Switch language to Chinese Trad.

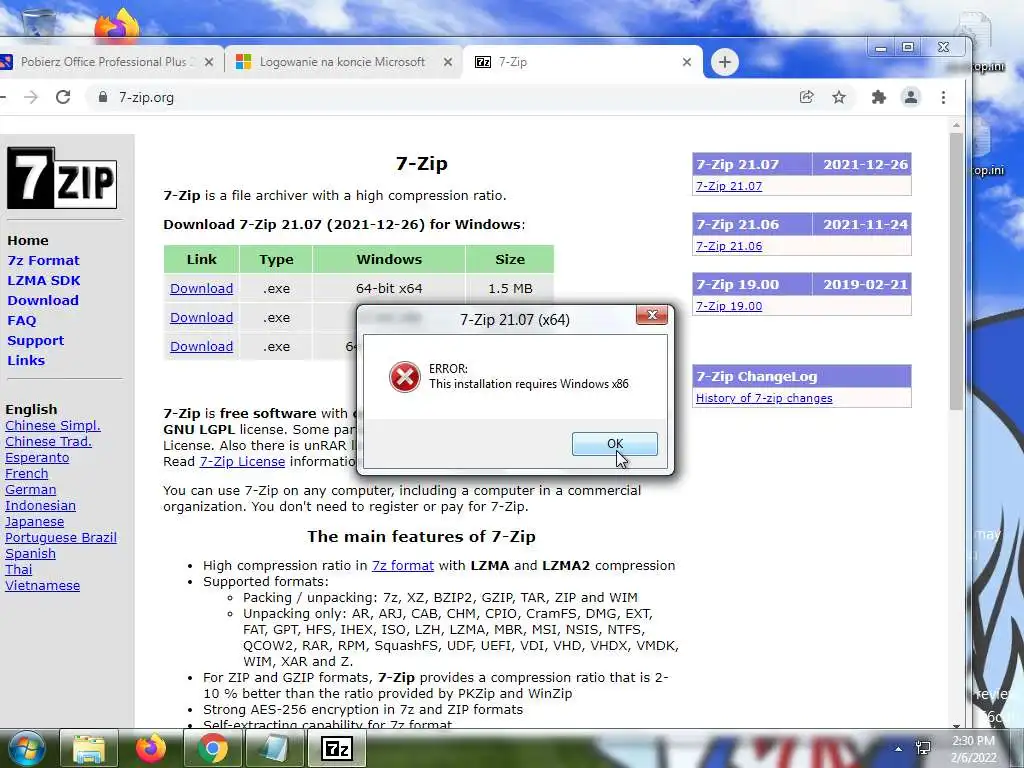[x=48, y=441]
